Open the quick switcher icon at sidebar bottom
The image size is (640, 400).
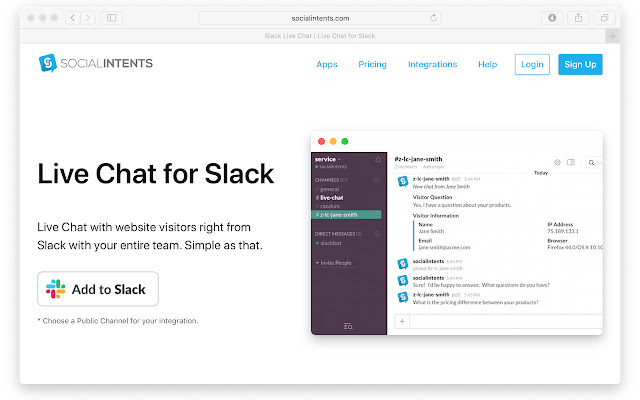coord(348,326)
